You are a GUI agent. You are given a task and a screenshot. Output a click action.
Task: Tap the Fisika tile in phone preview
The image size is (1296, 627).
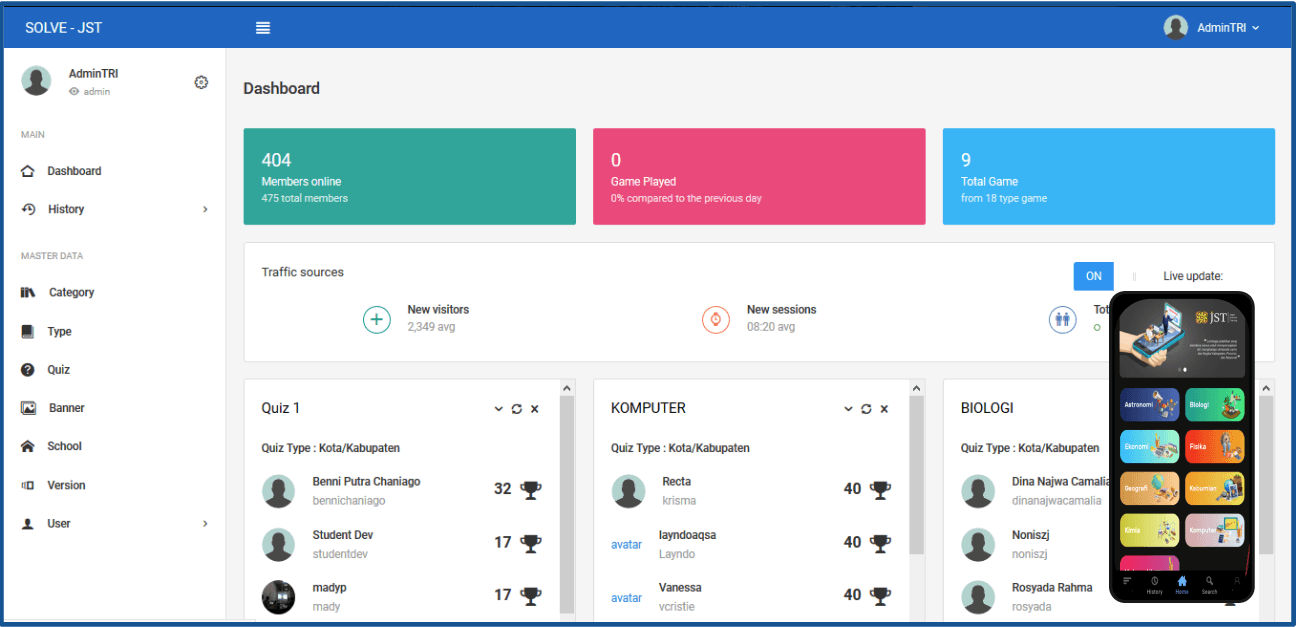click(x=1215, y=446)
